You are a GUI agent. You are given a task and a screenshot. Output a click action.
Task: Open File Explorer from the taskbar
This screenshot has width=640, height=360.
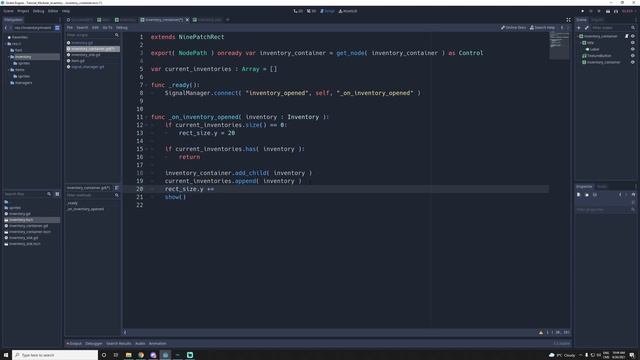[129, 355]
